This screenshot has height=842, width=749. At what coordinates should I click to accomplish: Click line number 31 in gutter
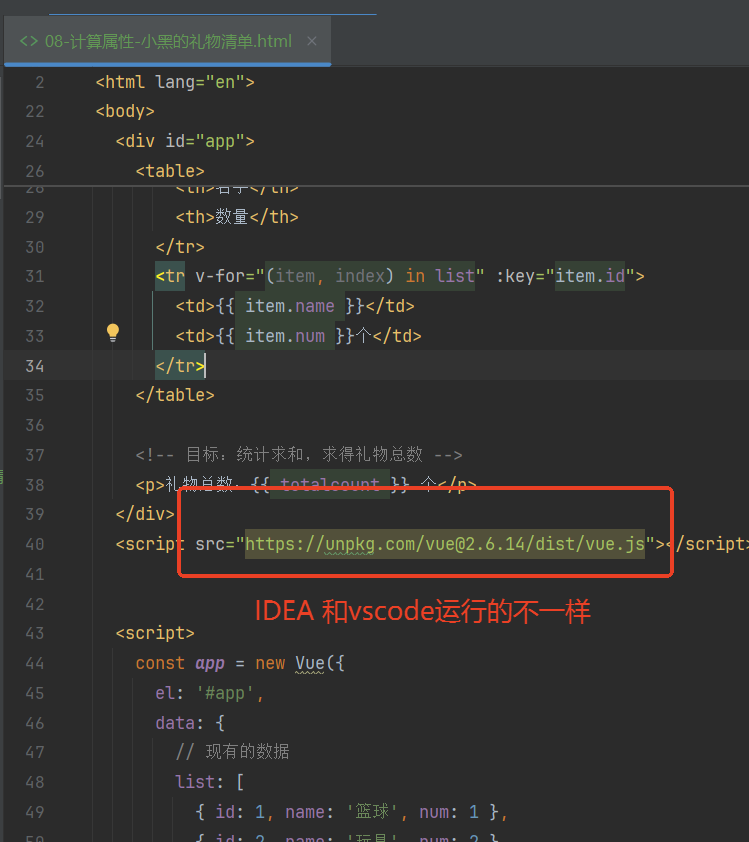pos(34,277)
